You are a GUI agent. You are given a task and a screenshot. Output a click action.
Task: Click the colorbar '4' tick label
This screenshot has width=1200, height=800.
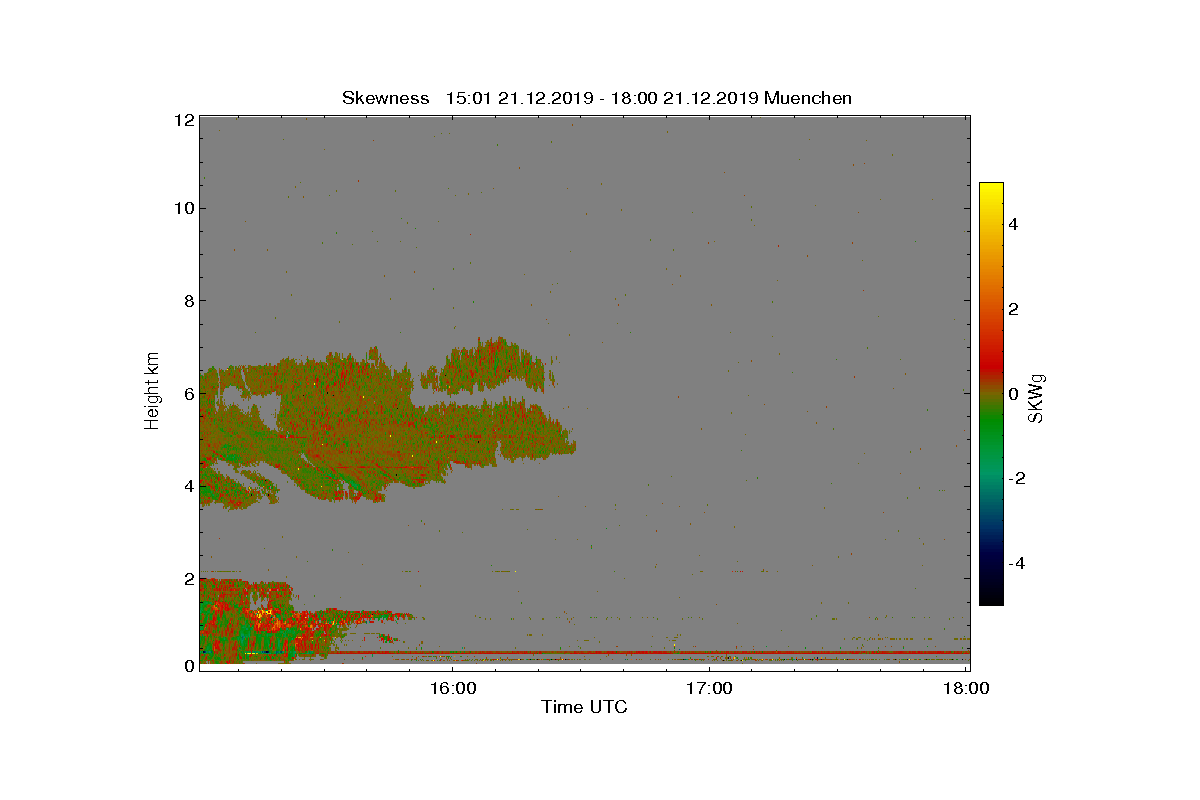click(1013, 224)
